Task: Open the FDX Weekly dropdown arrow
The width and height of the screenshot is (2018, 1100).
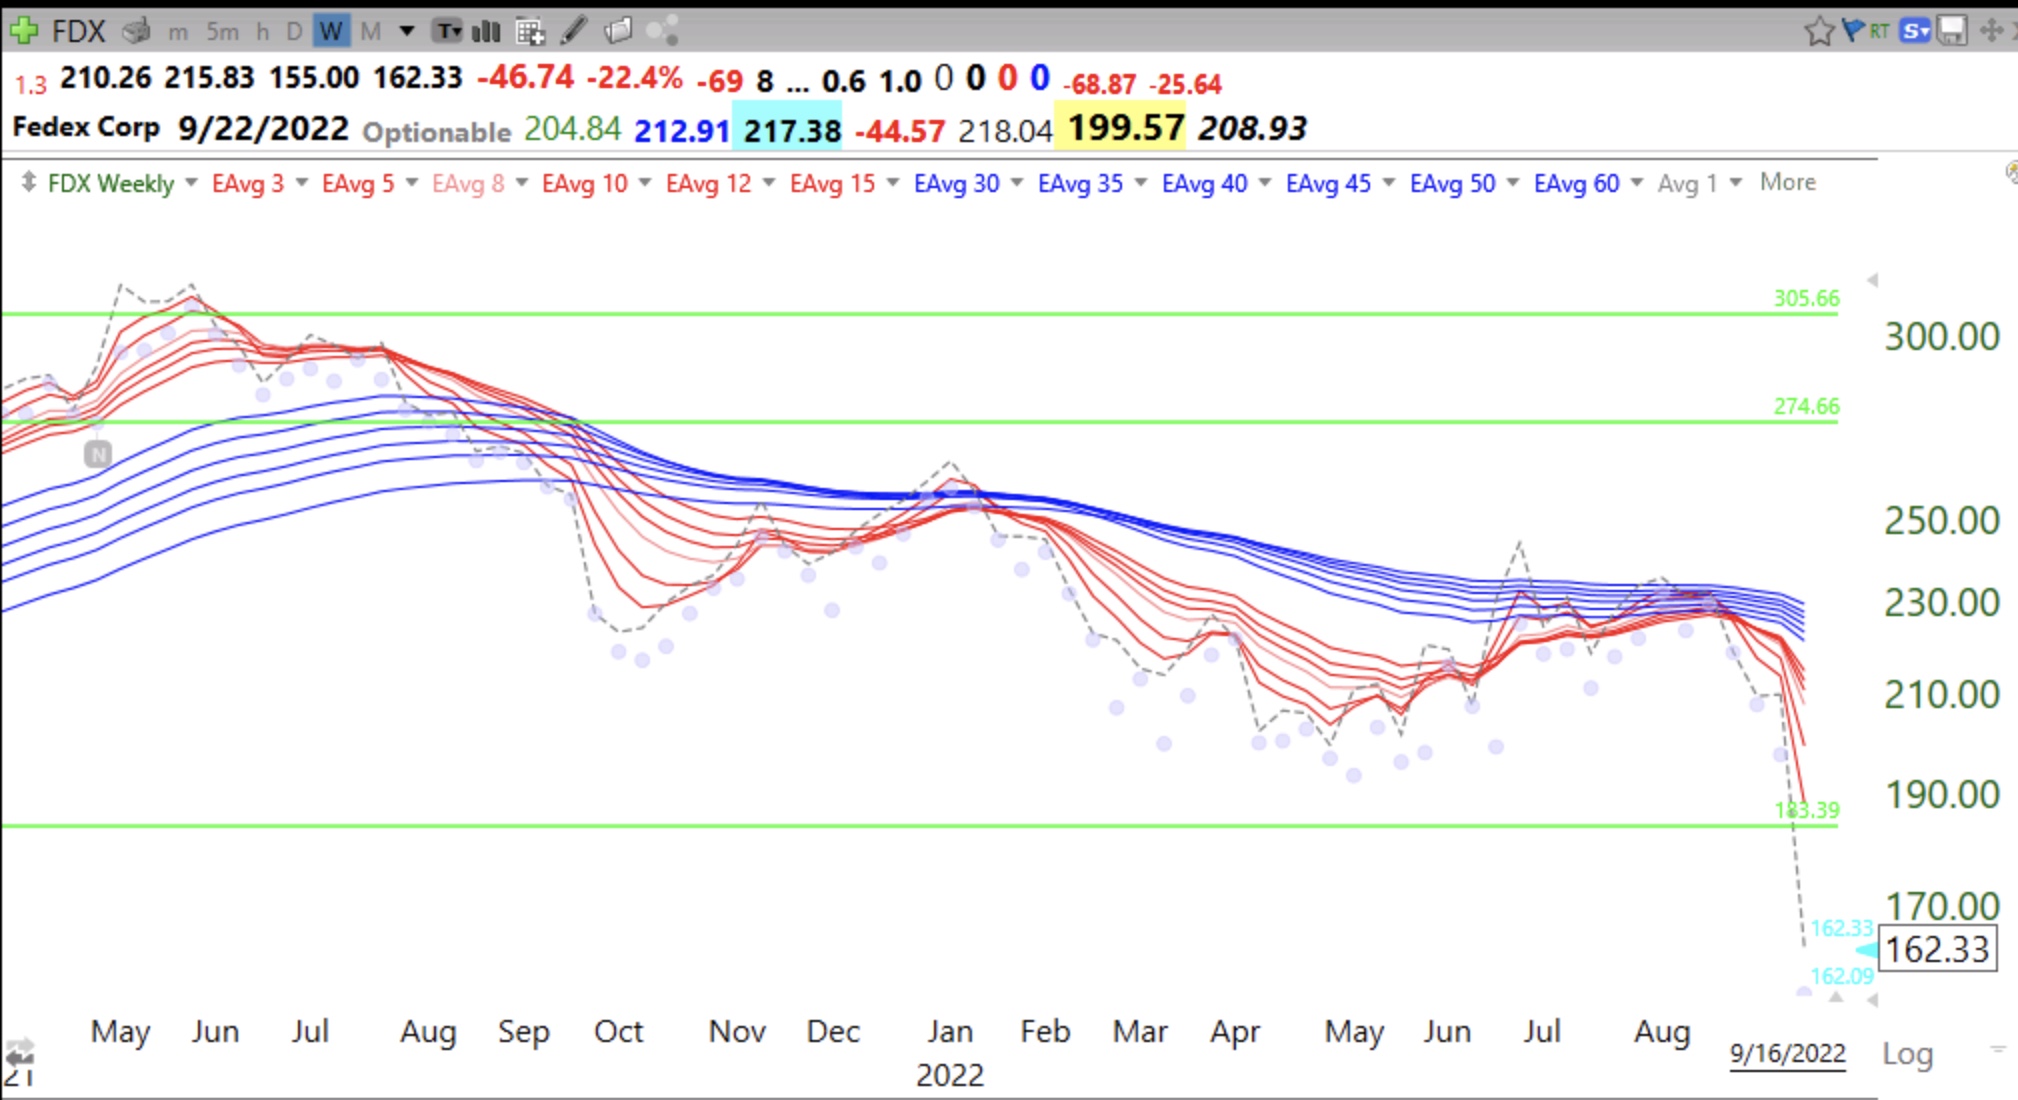Action: [x=191, y=183]
